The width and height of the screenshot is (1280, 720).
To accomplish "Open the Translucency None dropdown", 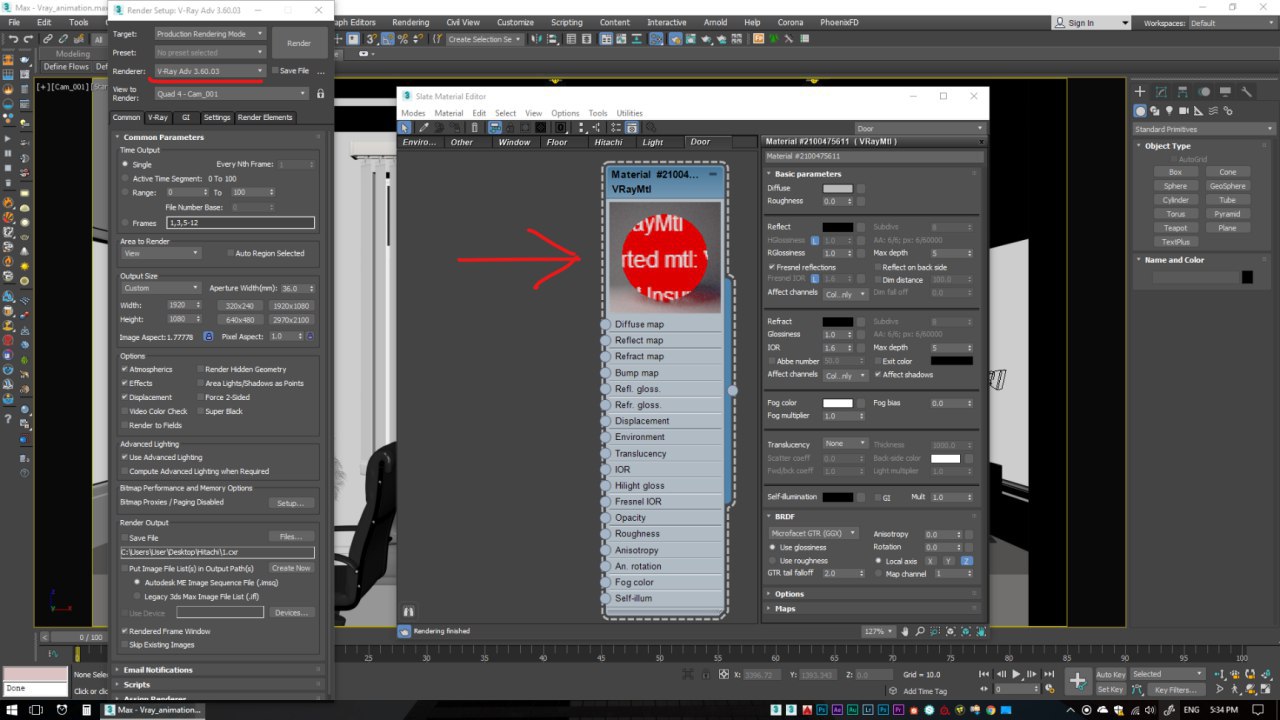I will coord(845,444).
